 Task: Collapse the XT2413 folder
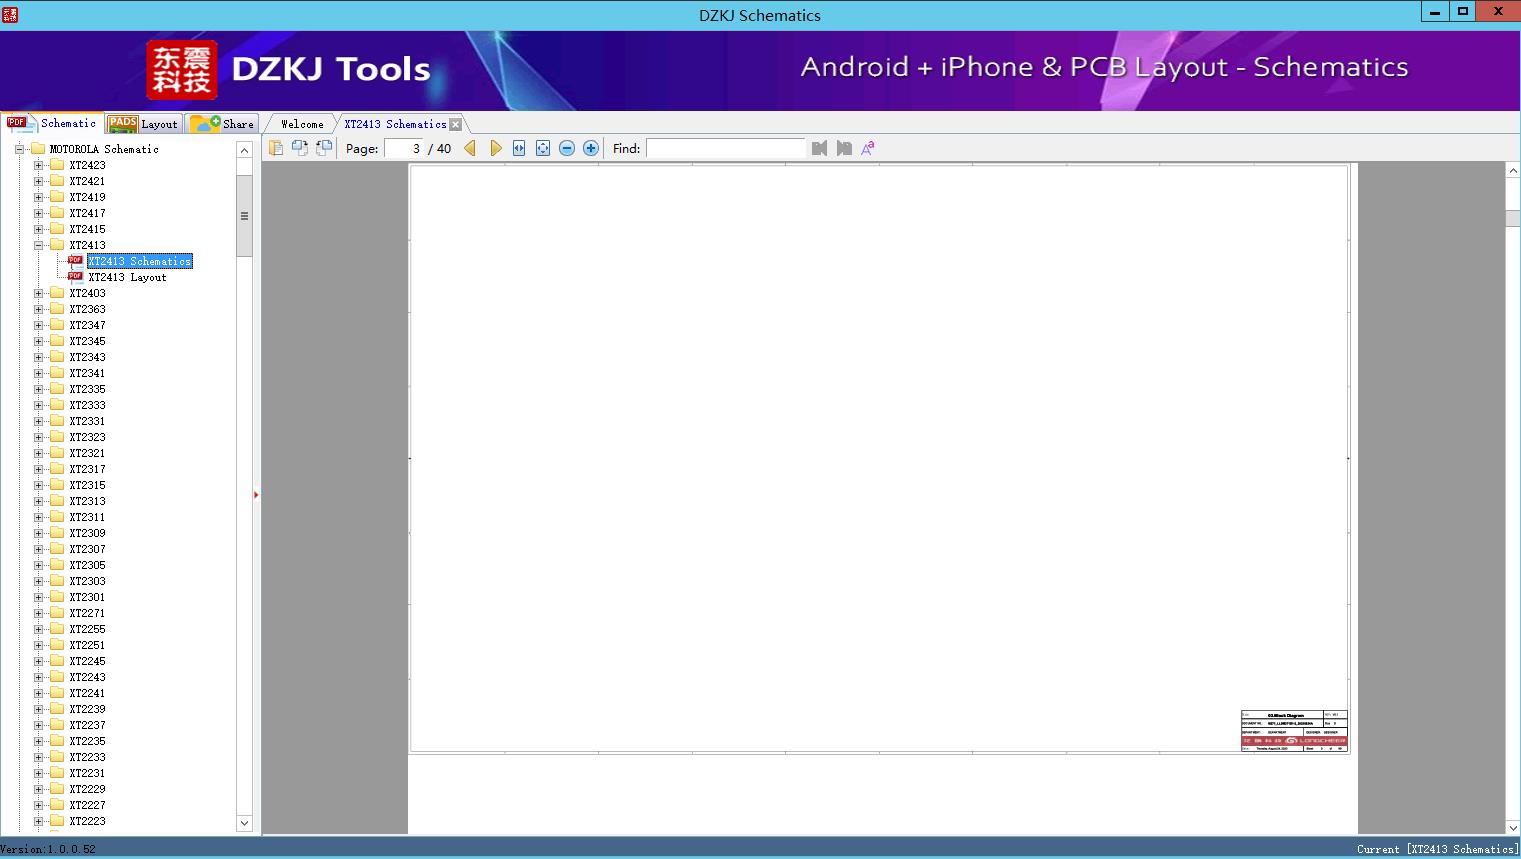(x=38, y=245)
